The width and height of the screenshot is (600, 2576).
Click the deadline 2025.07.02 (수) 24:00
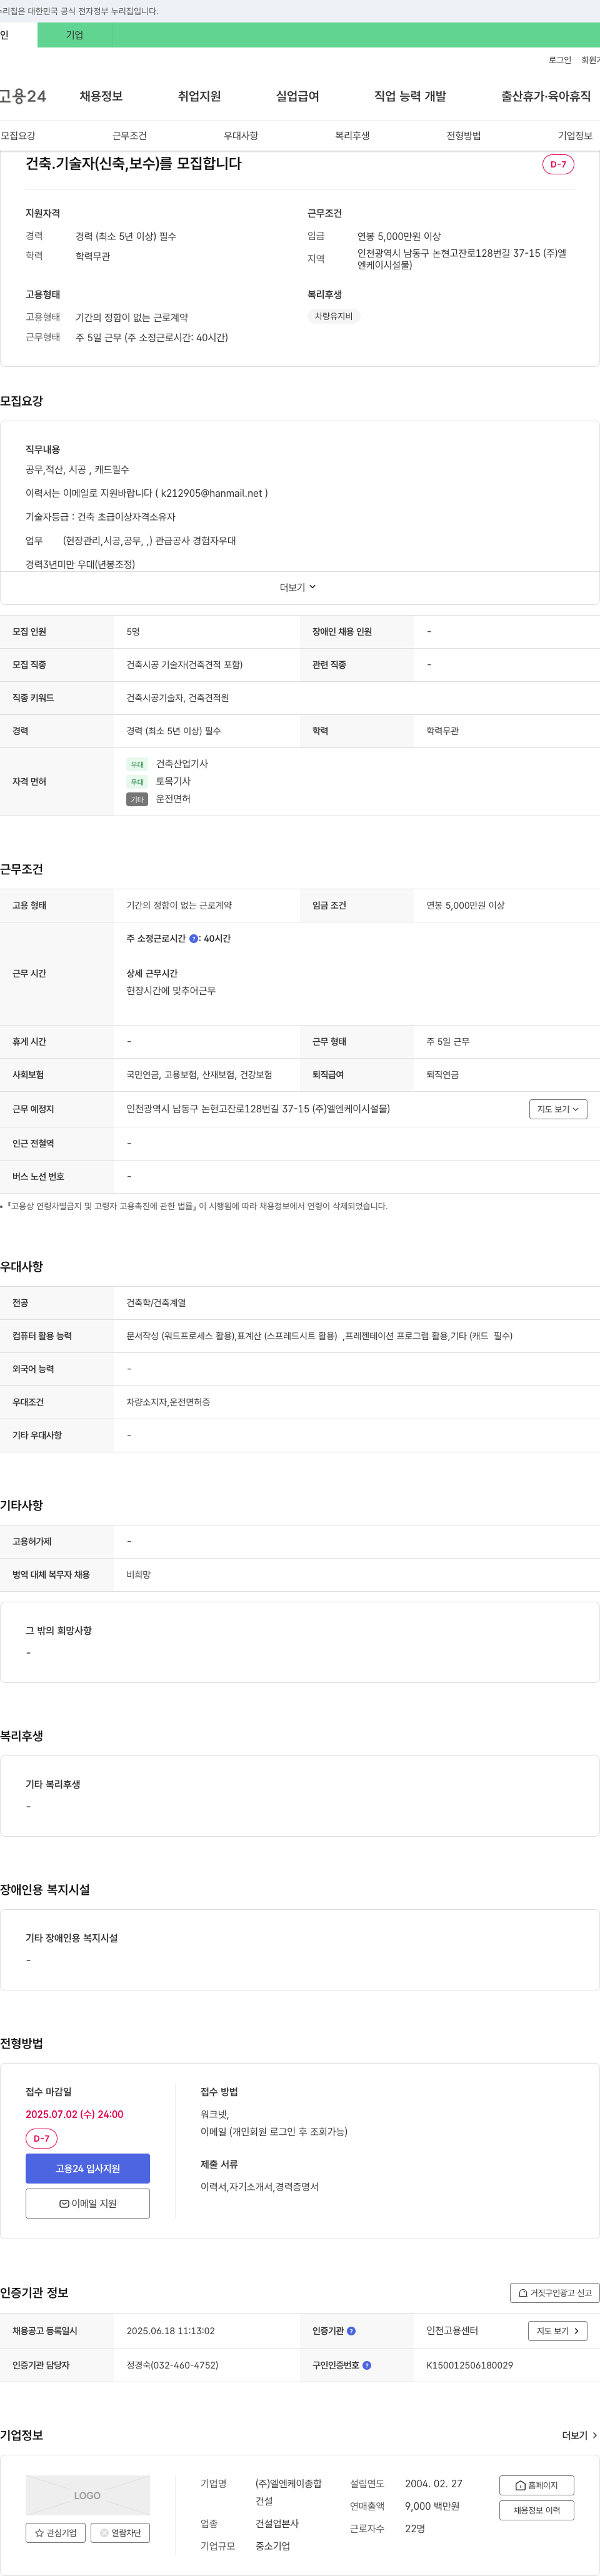coord(75,2114)
